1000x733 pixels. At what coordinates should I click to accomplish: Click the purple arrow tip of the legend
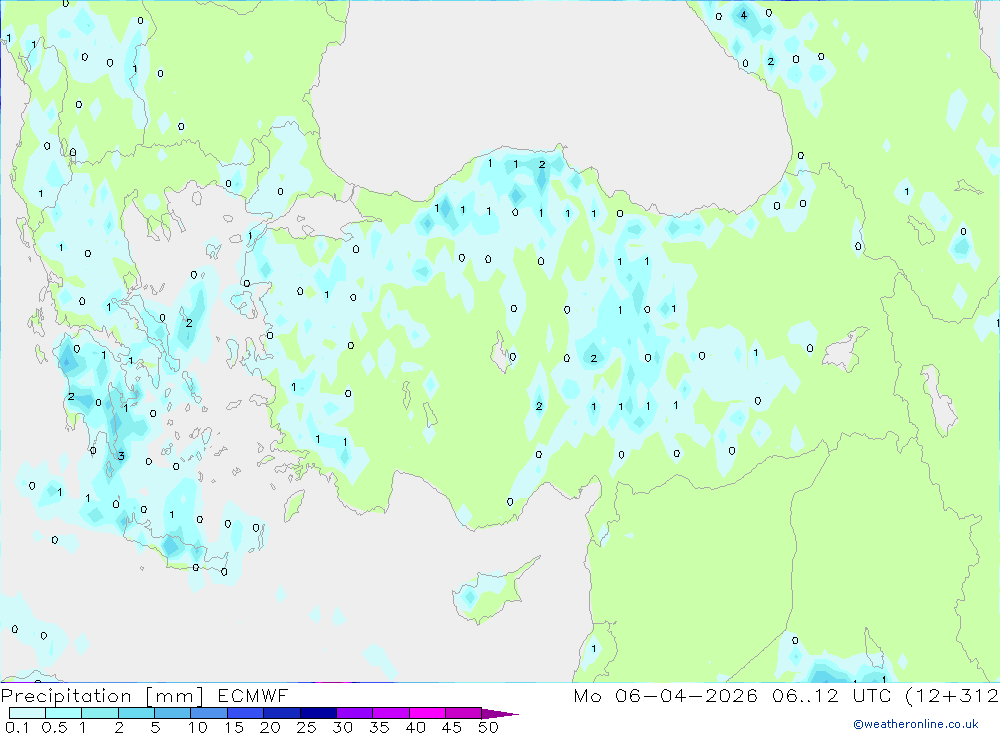tap(501, 713)
